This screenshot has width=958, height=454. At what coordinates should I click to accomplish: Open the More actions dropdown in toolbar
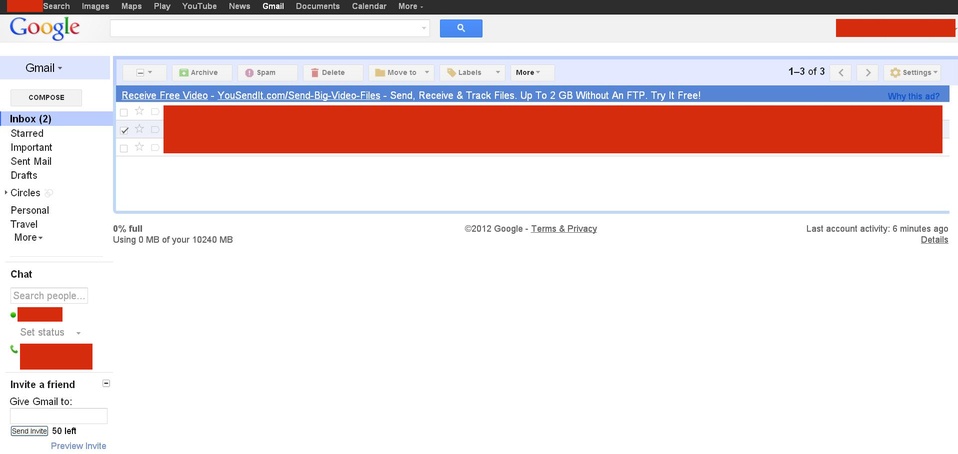[532, 73]
